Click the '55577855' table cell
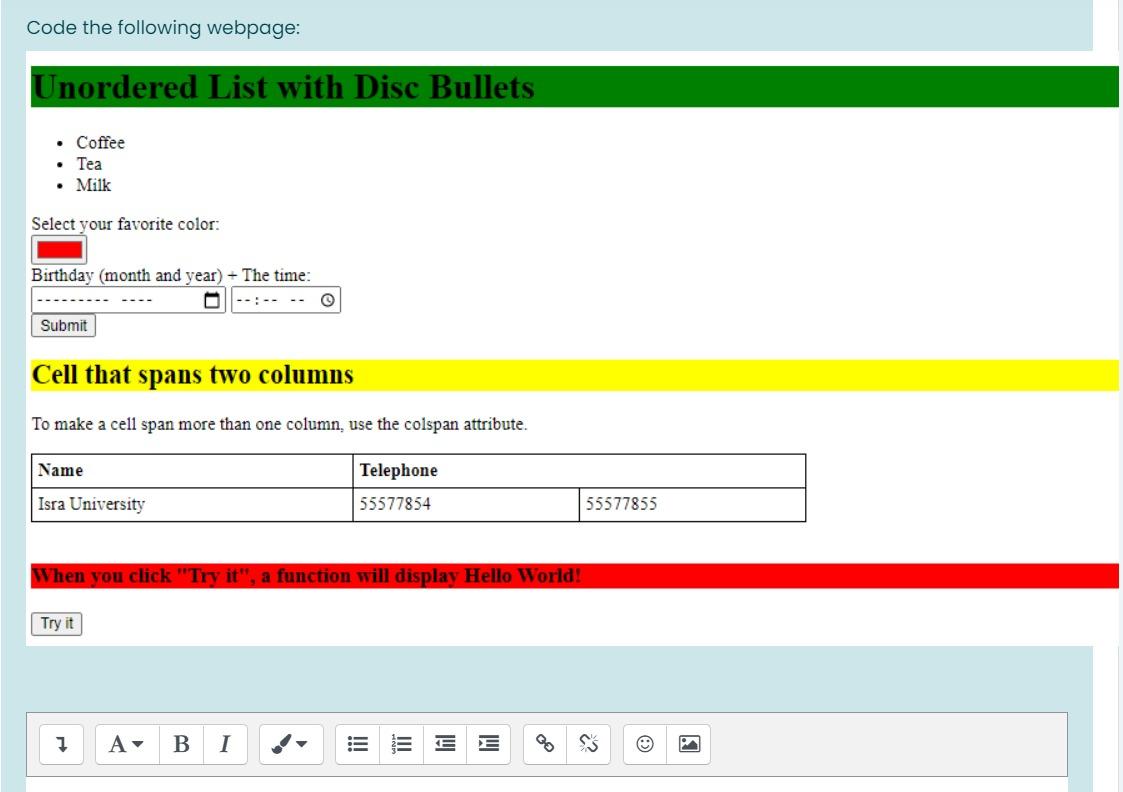This screenshot has height=792, width=1123. click(x=692, y=505)
